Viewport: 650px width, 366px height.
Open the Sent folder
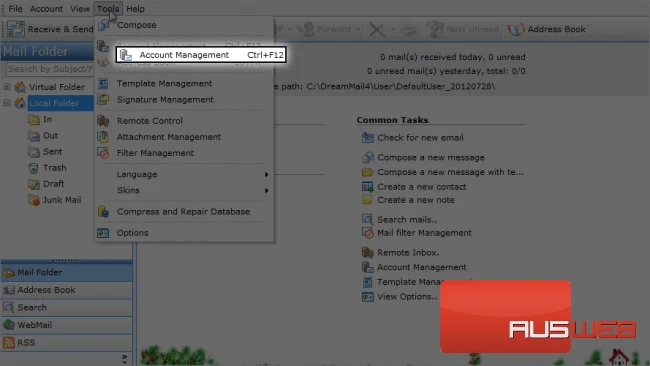pos(53,152)
